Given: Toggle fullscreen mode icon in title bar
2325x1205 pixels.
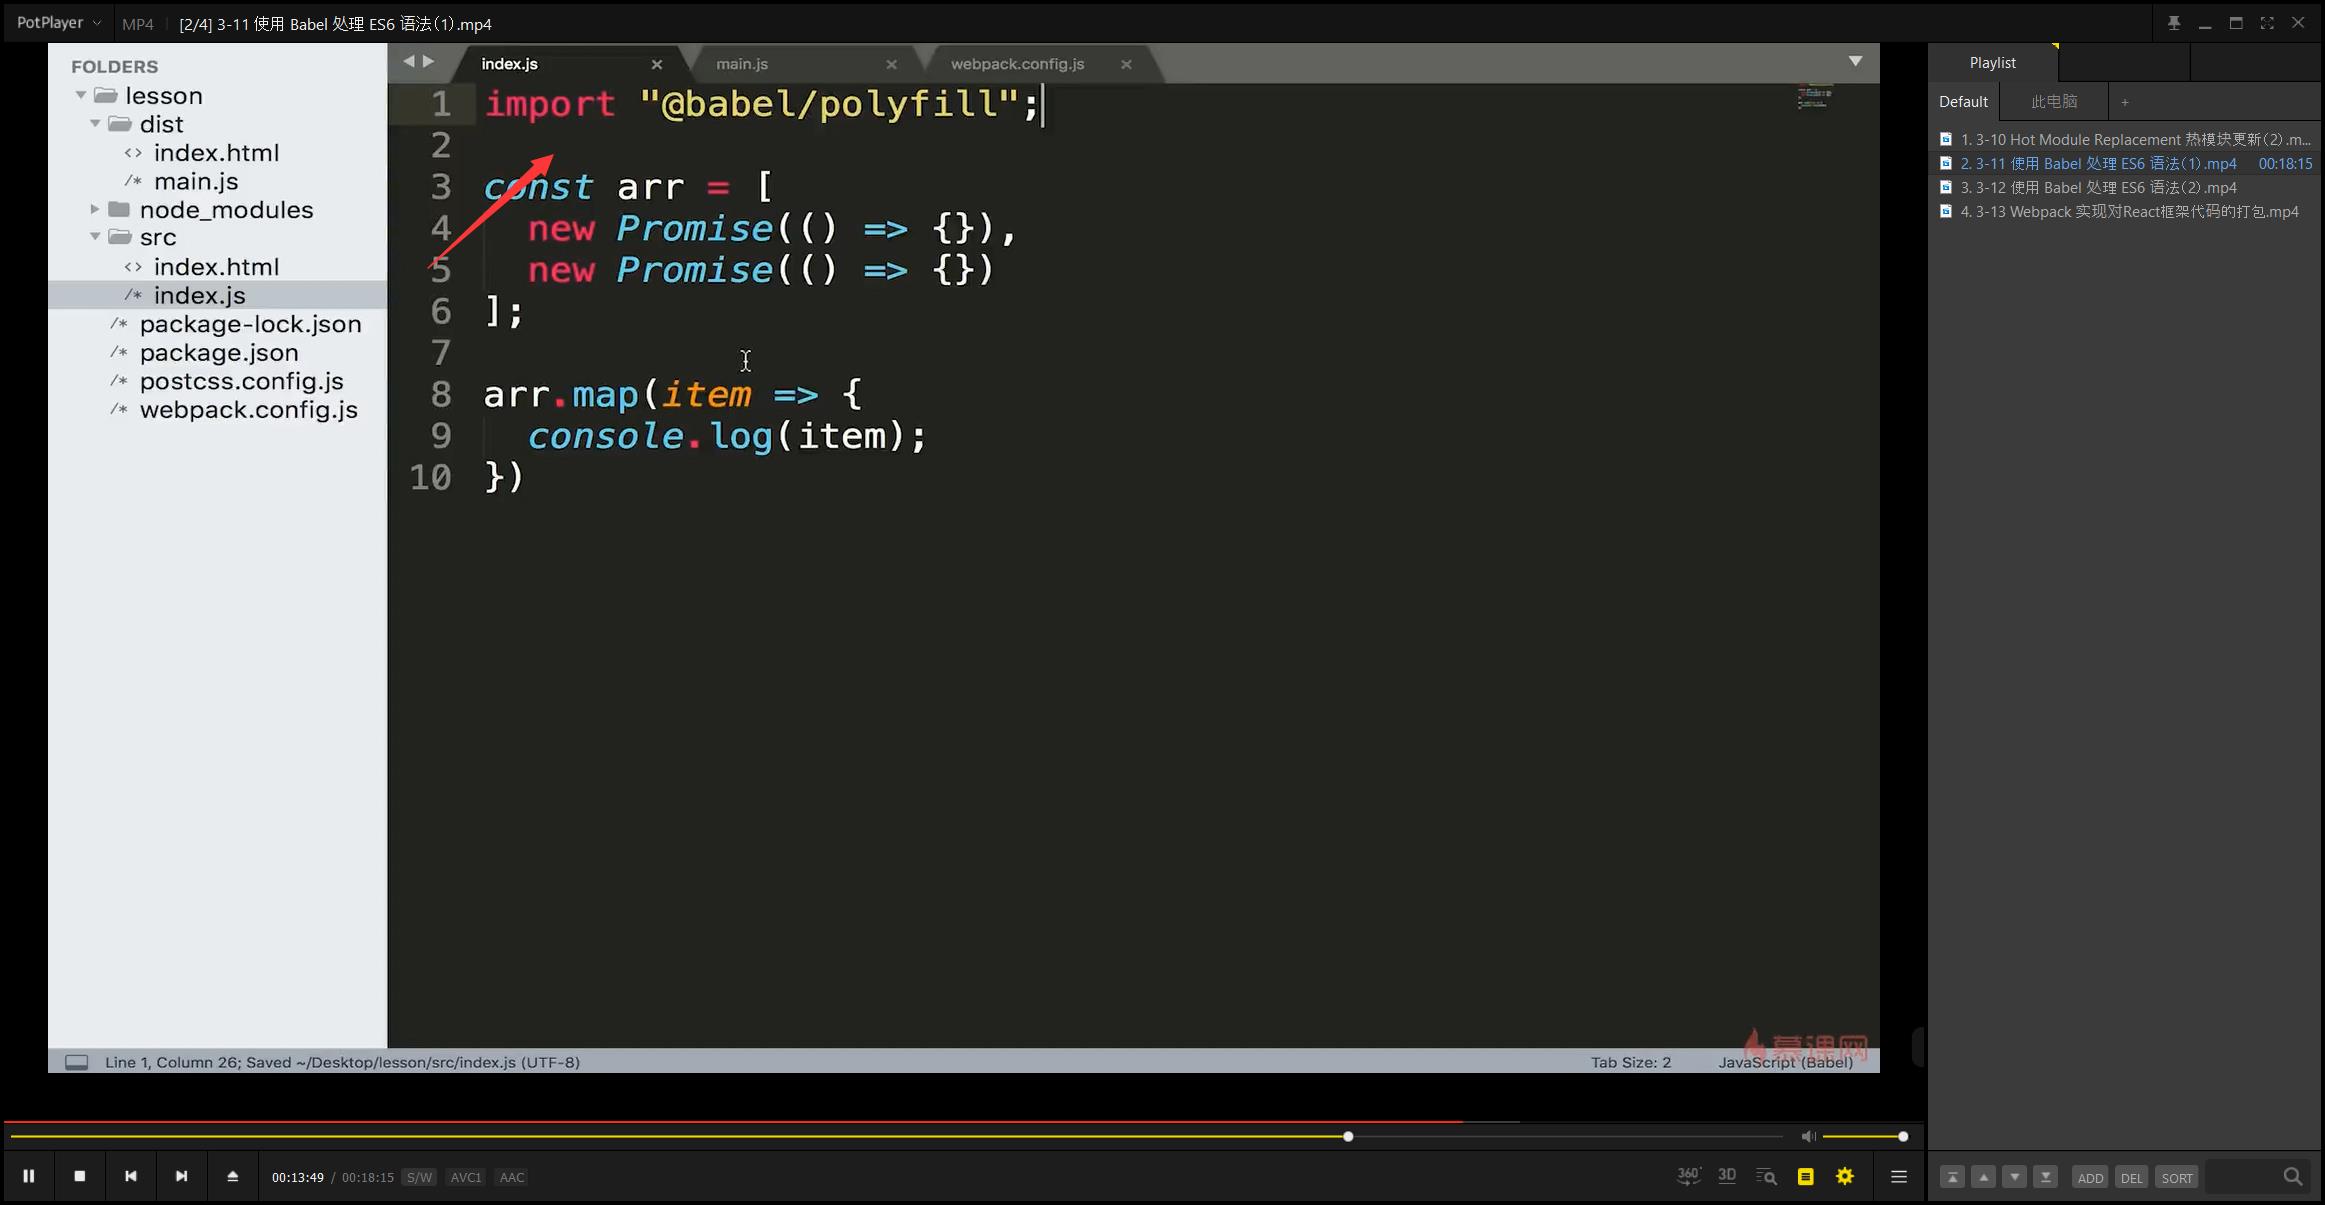Looking at the screenshot, I should [x=2267, y=23].
